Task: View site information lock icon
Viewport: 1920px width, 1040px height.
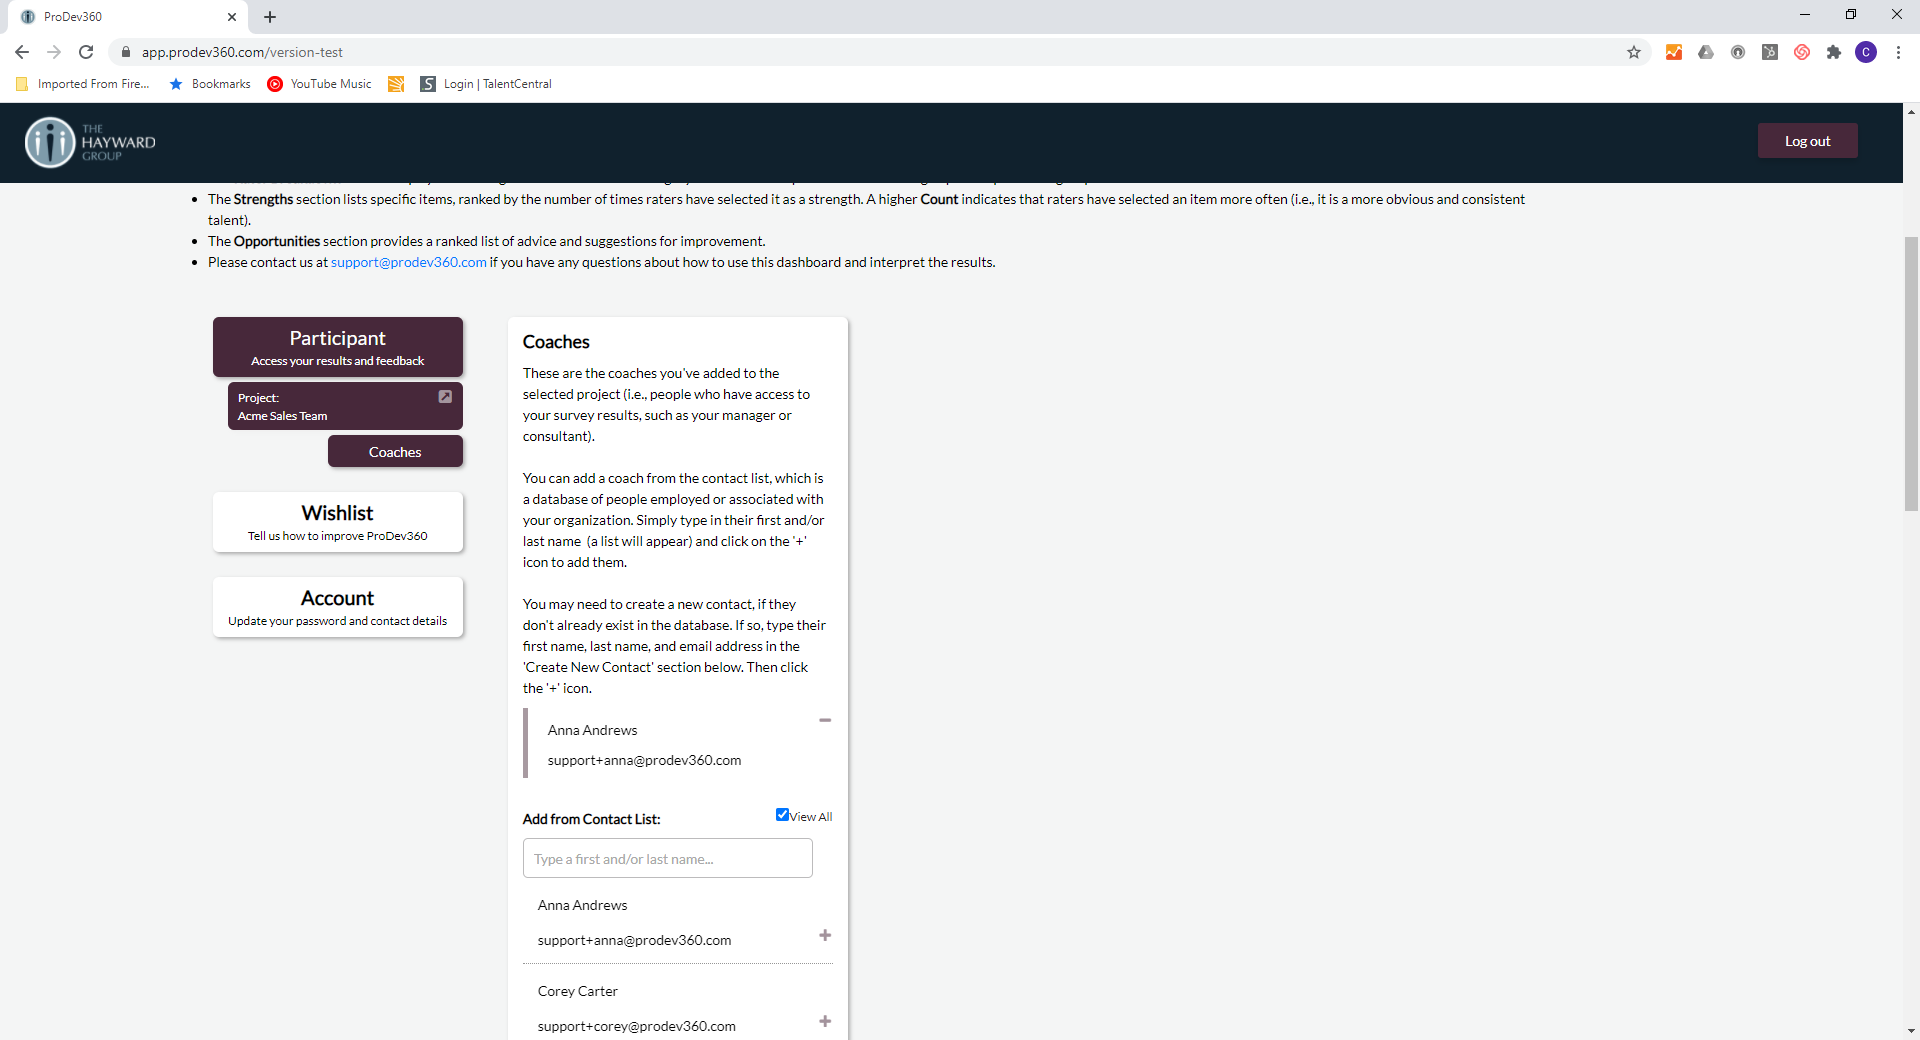Action: pyautogui.click(x=126, y=52)
